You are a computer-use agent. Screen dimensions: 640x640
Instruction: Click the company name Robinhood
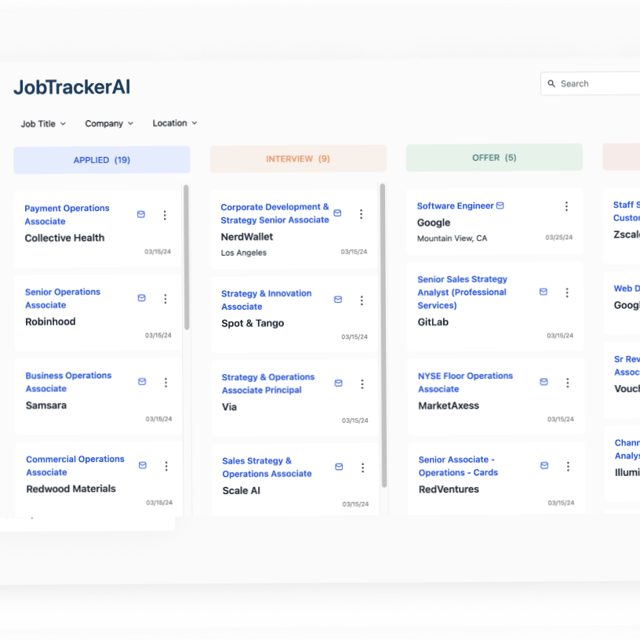tap(50, 322)
